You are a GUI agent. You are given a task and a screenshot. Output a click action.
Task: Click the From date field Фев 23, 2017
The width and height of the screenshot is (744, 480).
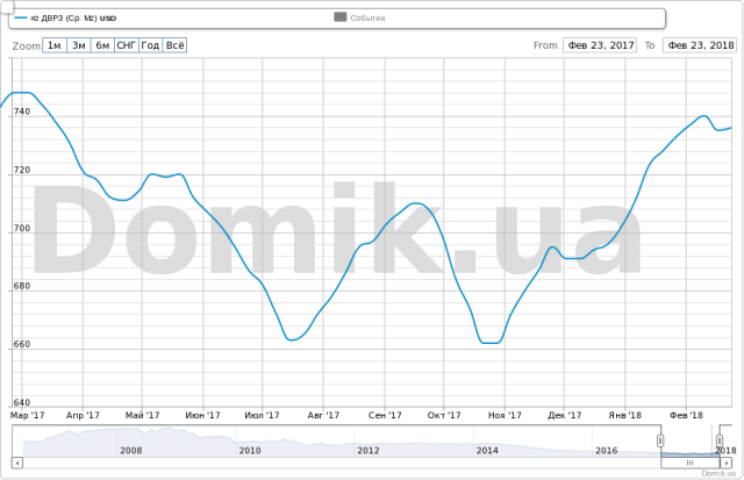coord(600,46)
